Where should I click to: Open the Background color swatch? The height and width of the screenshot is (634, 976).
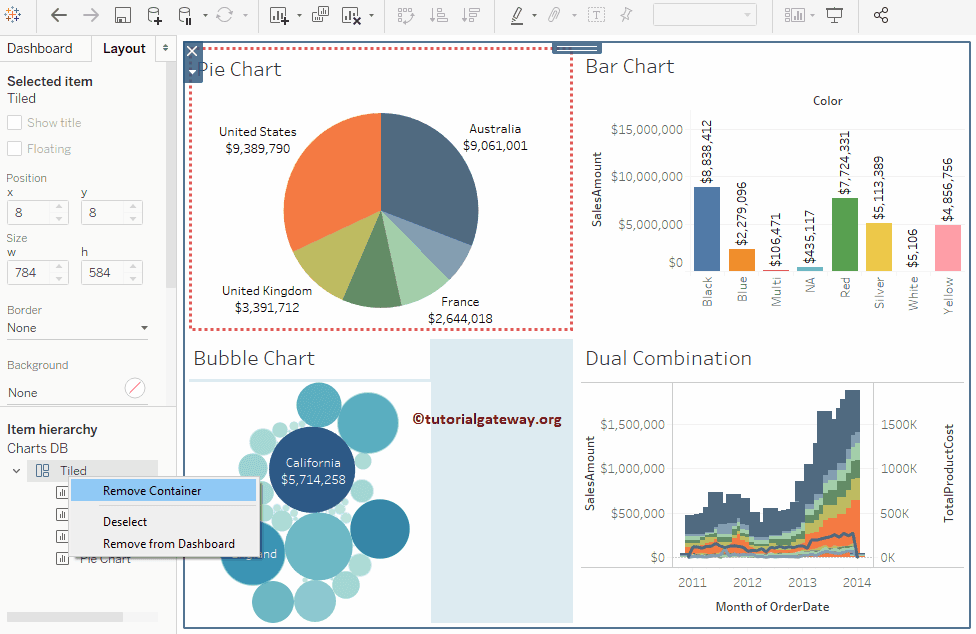click(x=135, y=388)
